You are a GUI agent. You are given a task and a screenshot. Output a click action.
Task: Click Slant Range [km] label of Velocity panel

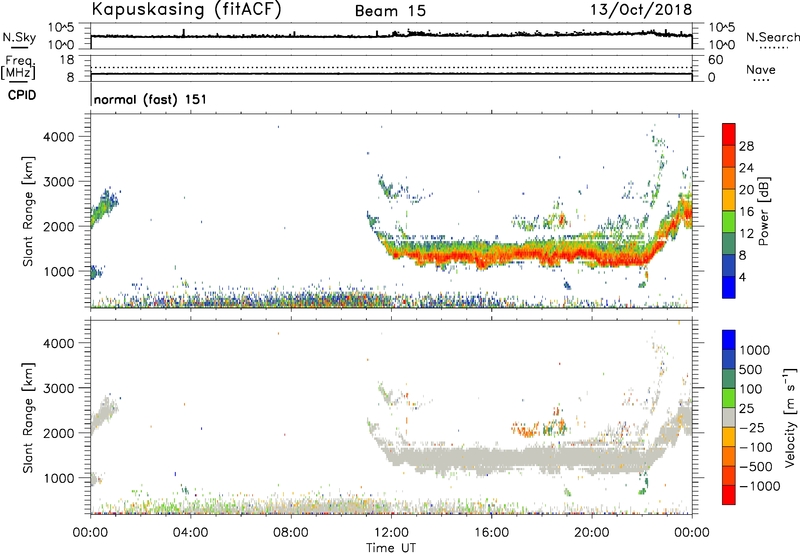pyautogui.click(x=28, y=418)
